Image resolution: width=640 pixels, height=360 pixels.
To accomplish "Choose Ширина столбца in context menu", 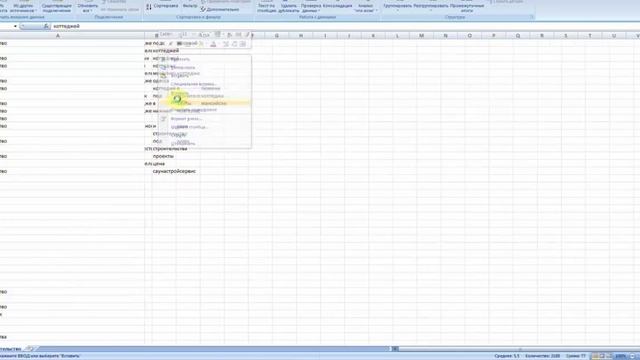I will click(205, 127).
